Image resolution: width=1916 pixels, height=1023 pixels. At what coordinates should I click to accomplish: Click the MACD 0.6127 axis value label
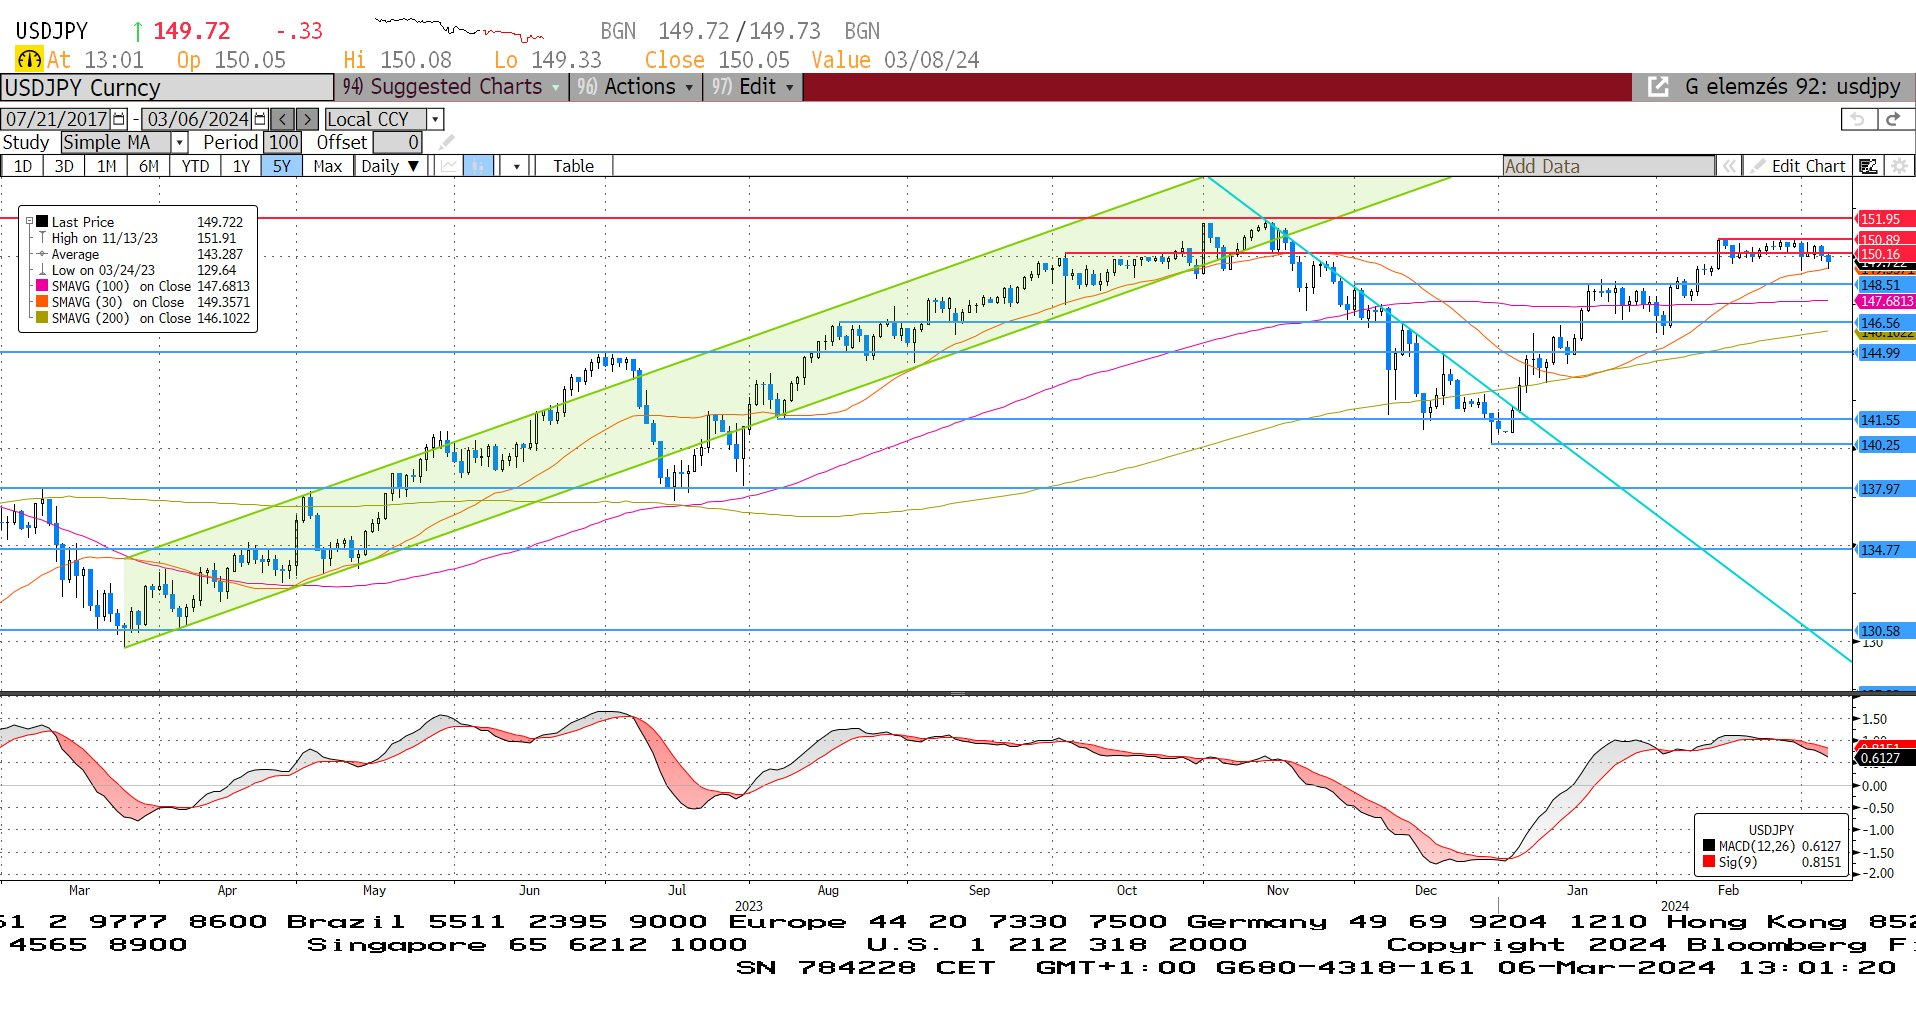1884,758
